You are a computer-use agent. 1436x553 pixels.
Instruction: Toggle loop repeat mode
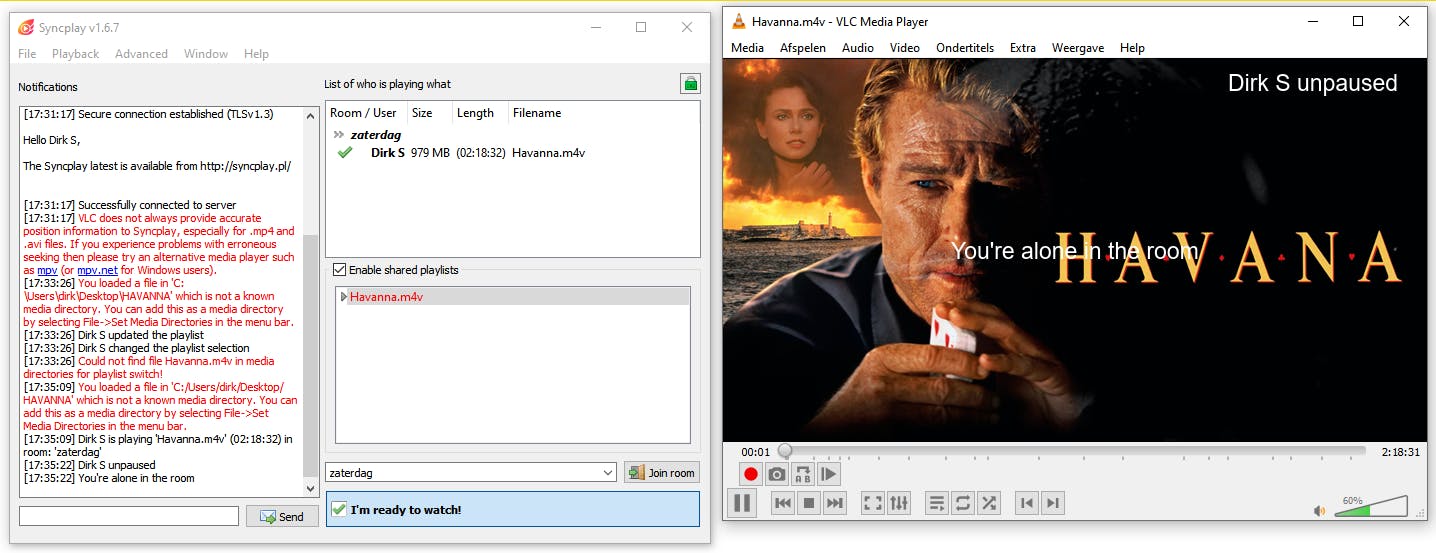point(963,503)
